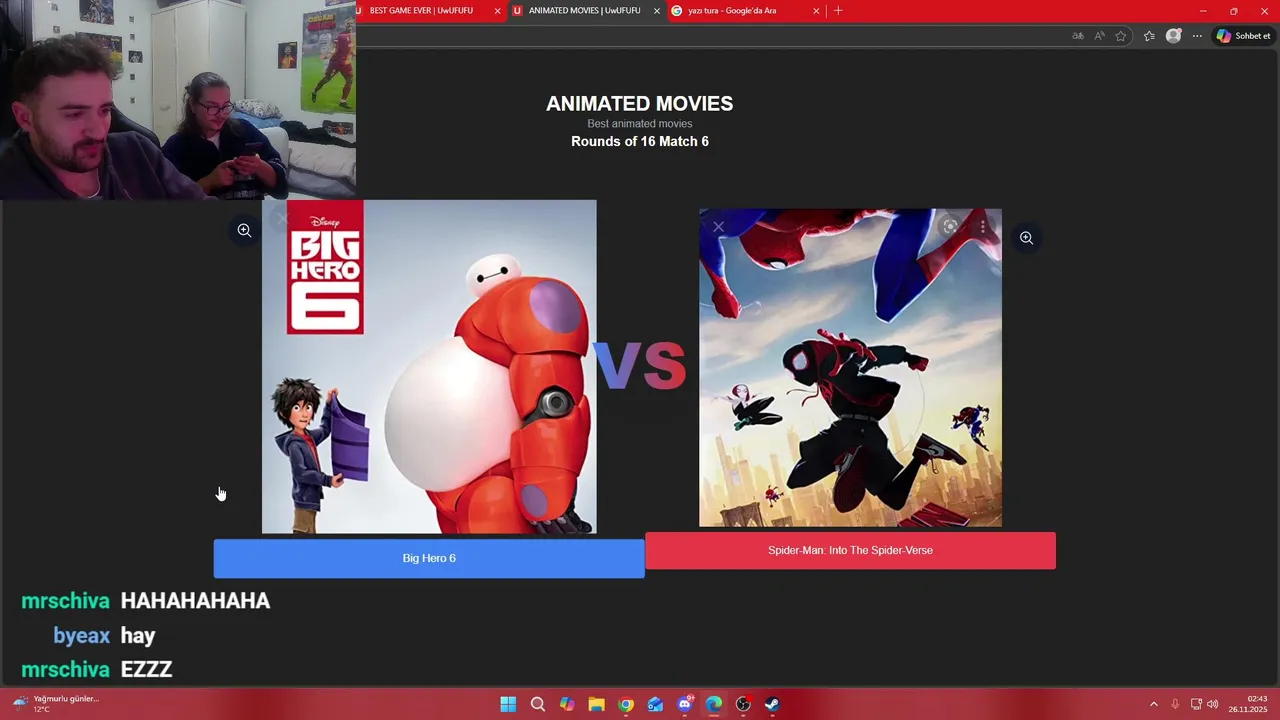Open Microsoft Edge taskbar icon
This screenshot has height=720, width=1280.
(x=714, y=704)
